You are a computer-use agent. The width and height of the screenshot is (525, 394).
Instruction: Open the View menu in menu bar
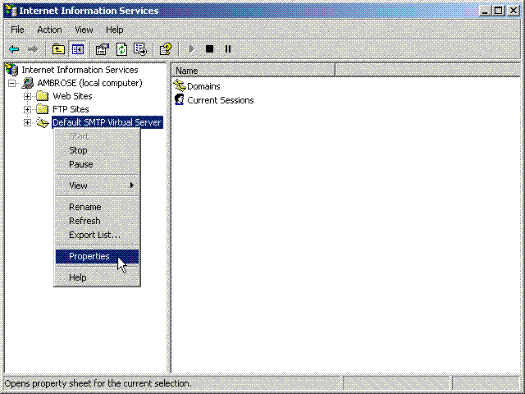pos(84,30)
